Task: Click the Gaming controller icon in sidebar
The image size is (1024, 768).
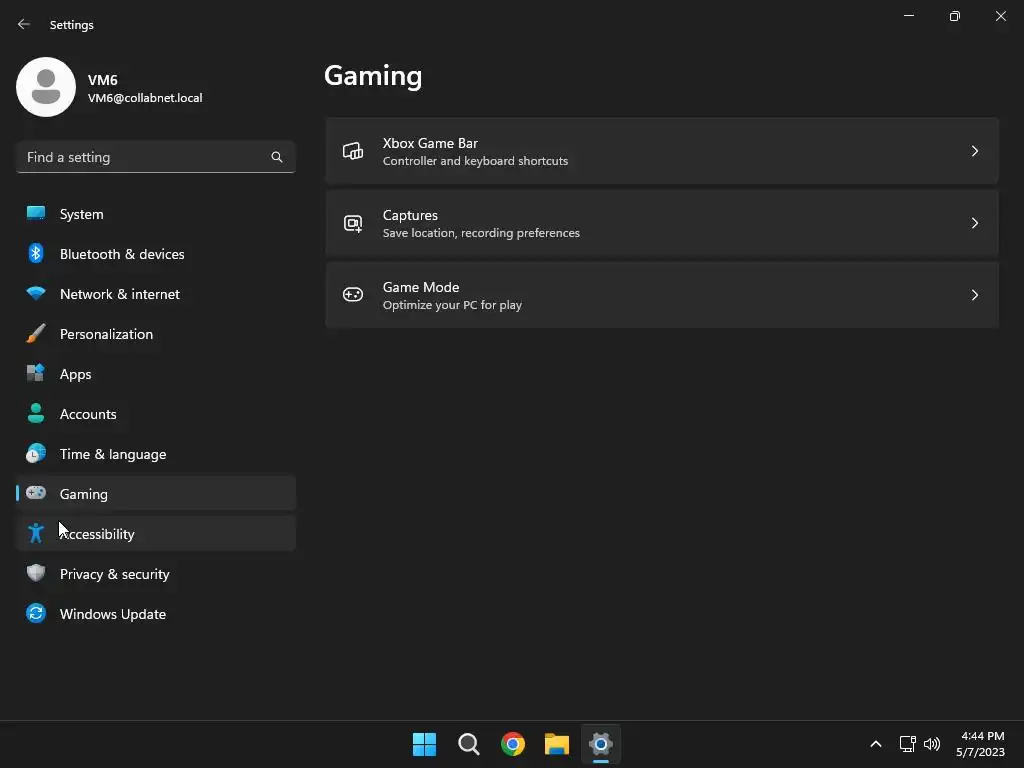Action: (36, 493)
